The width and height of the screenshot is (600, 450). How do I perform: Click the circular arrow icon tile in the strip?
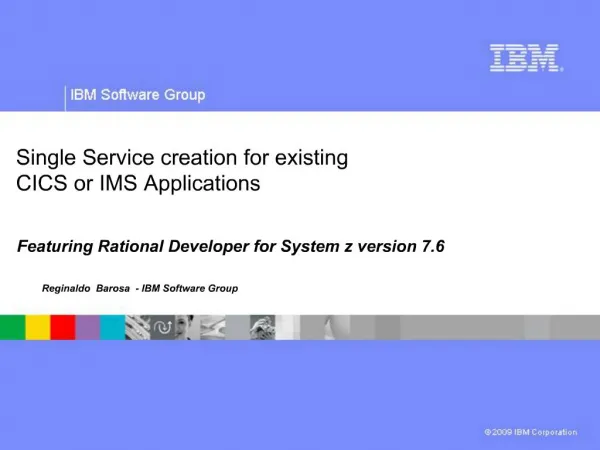(163, 327)
